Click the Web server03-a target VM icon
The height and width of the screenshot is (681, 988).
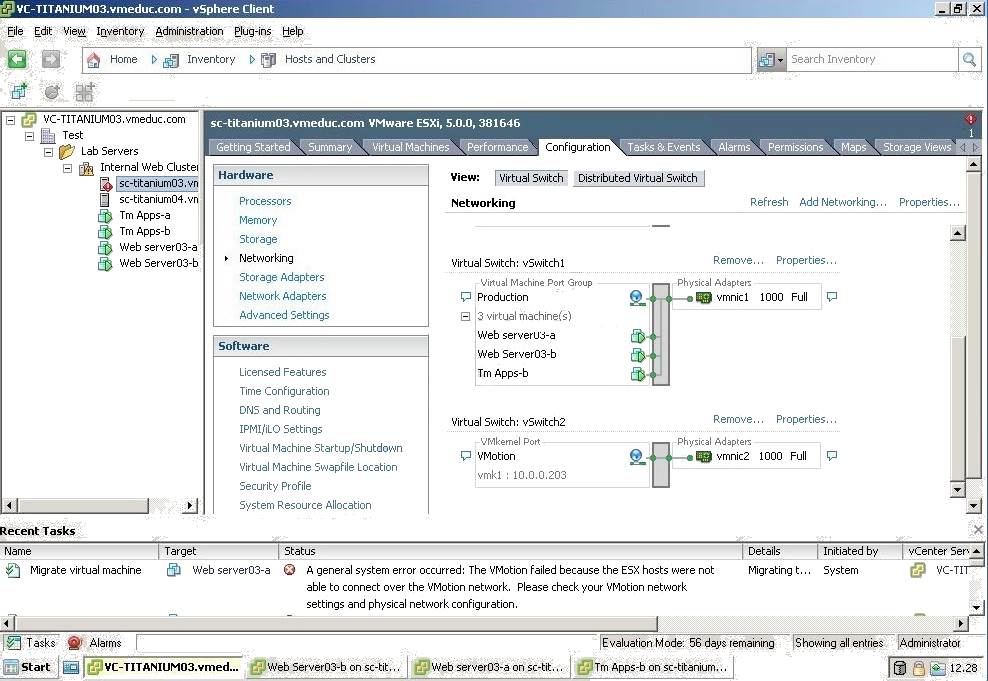coord(174,570)
